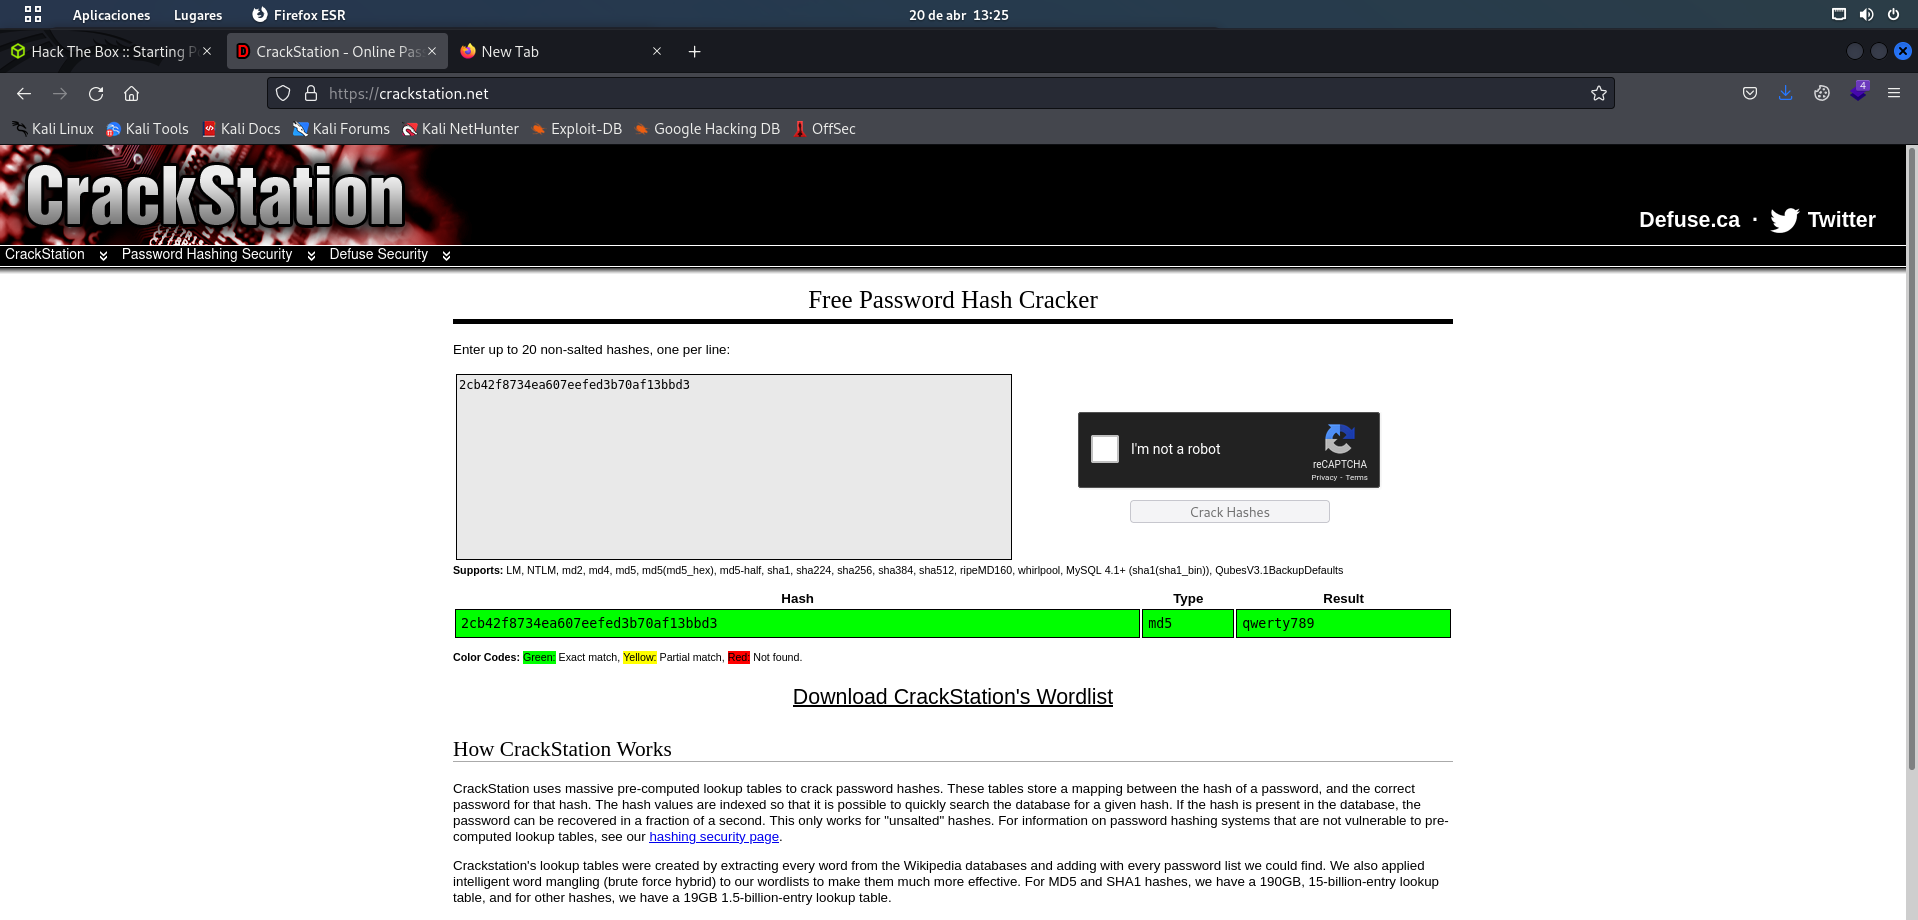Screen dimensions: 1918x920
Task: Open a new tab with plus button
Action: [x=694, y=52]
